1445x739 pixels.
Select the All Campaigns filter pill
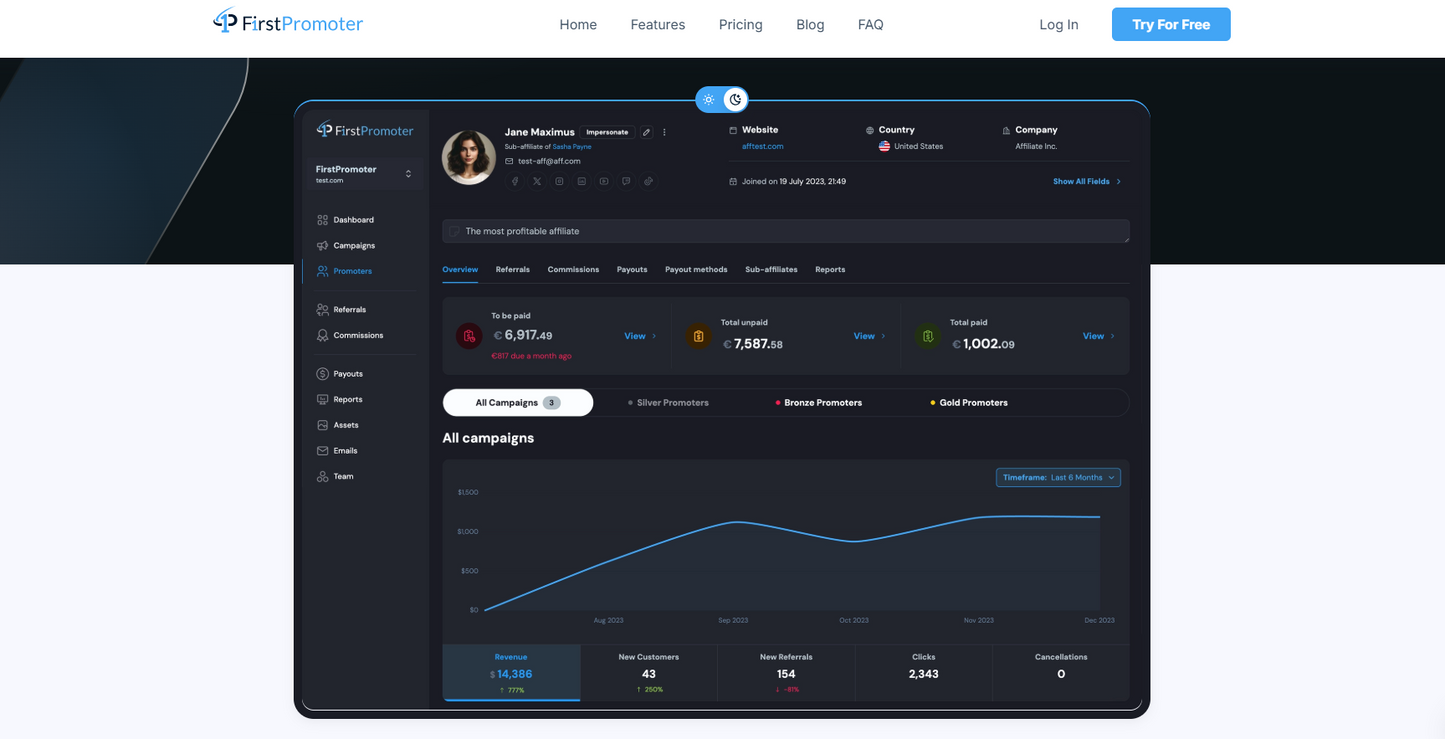[518, 403]
